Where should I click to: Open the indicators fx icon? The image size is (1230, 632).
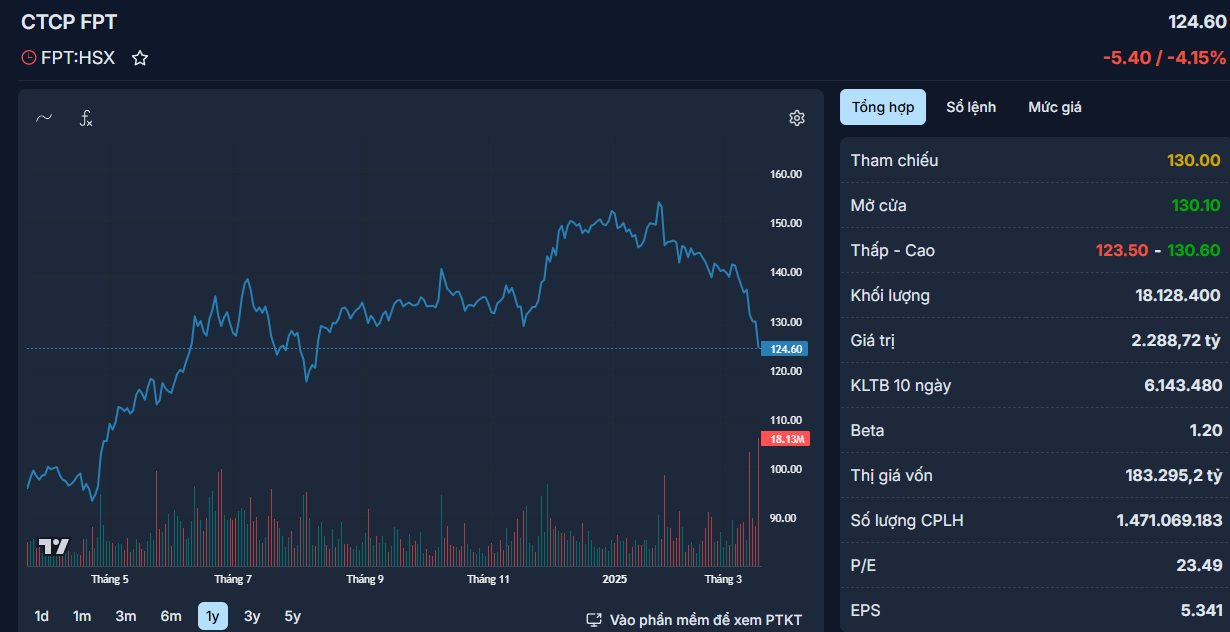coord(87,118)
